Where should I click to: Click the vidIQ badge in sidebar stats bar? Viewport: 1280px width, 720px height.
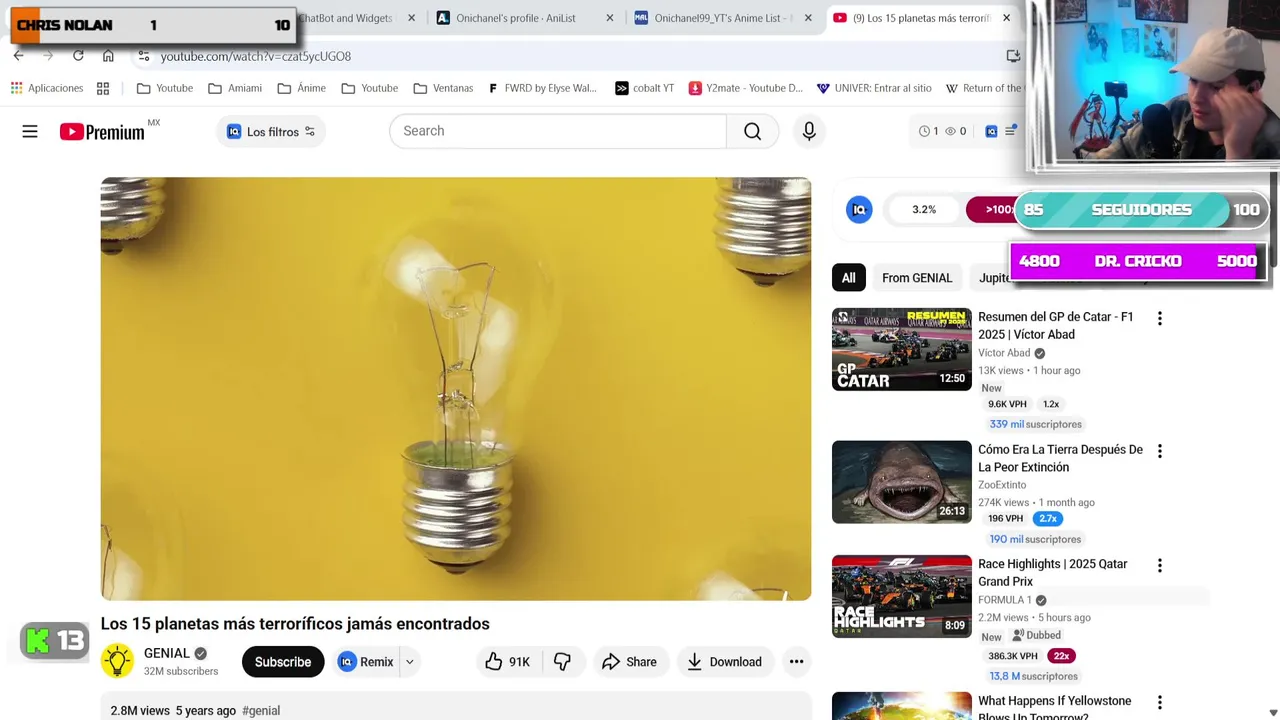click(859, 209)
